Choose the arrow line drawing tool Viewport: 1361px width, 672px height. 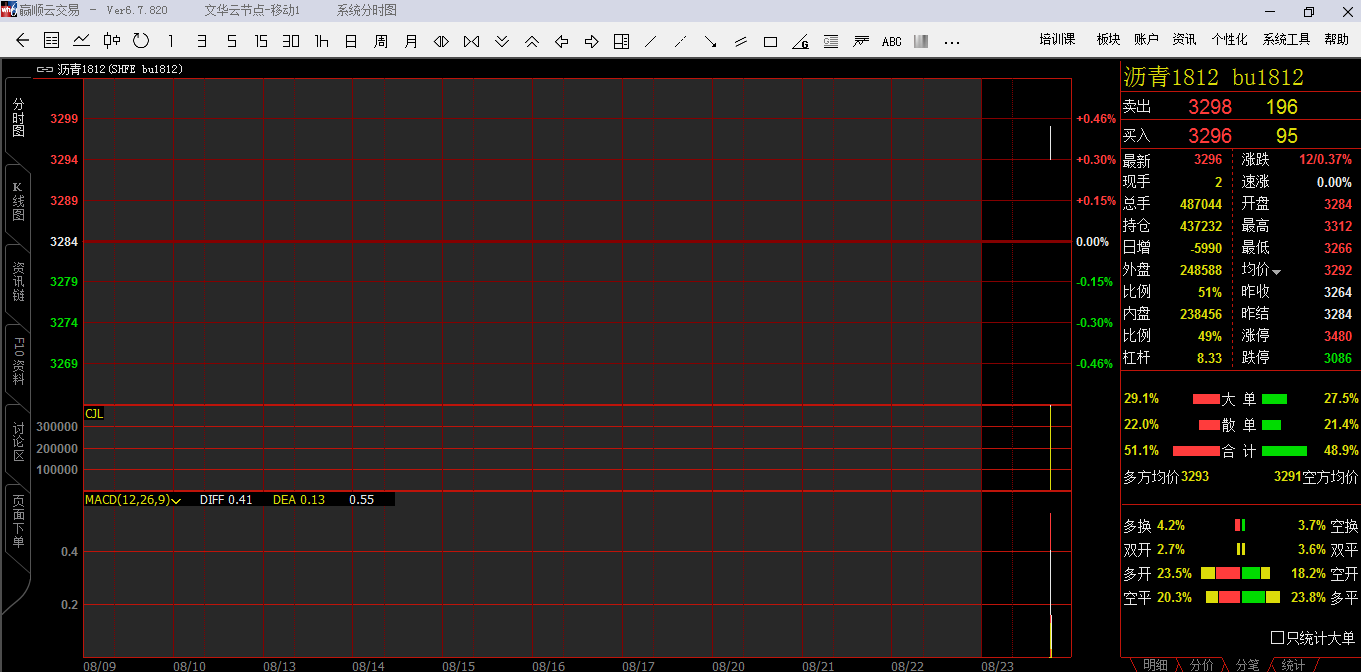(710, 42)
